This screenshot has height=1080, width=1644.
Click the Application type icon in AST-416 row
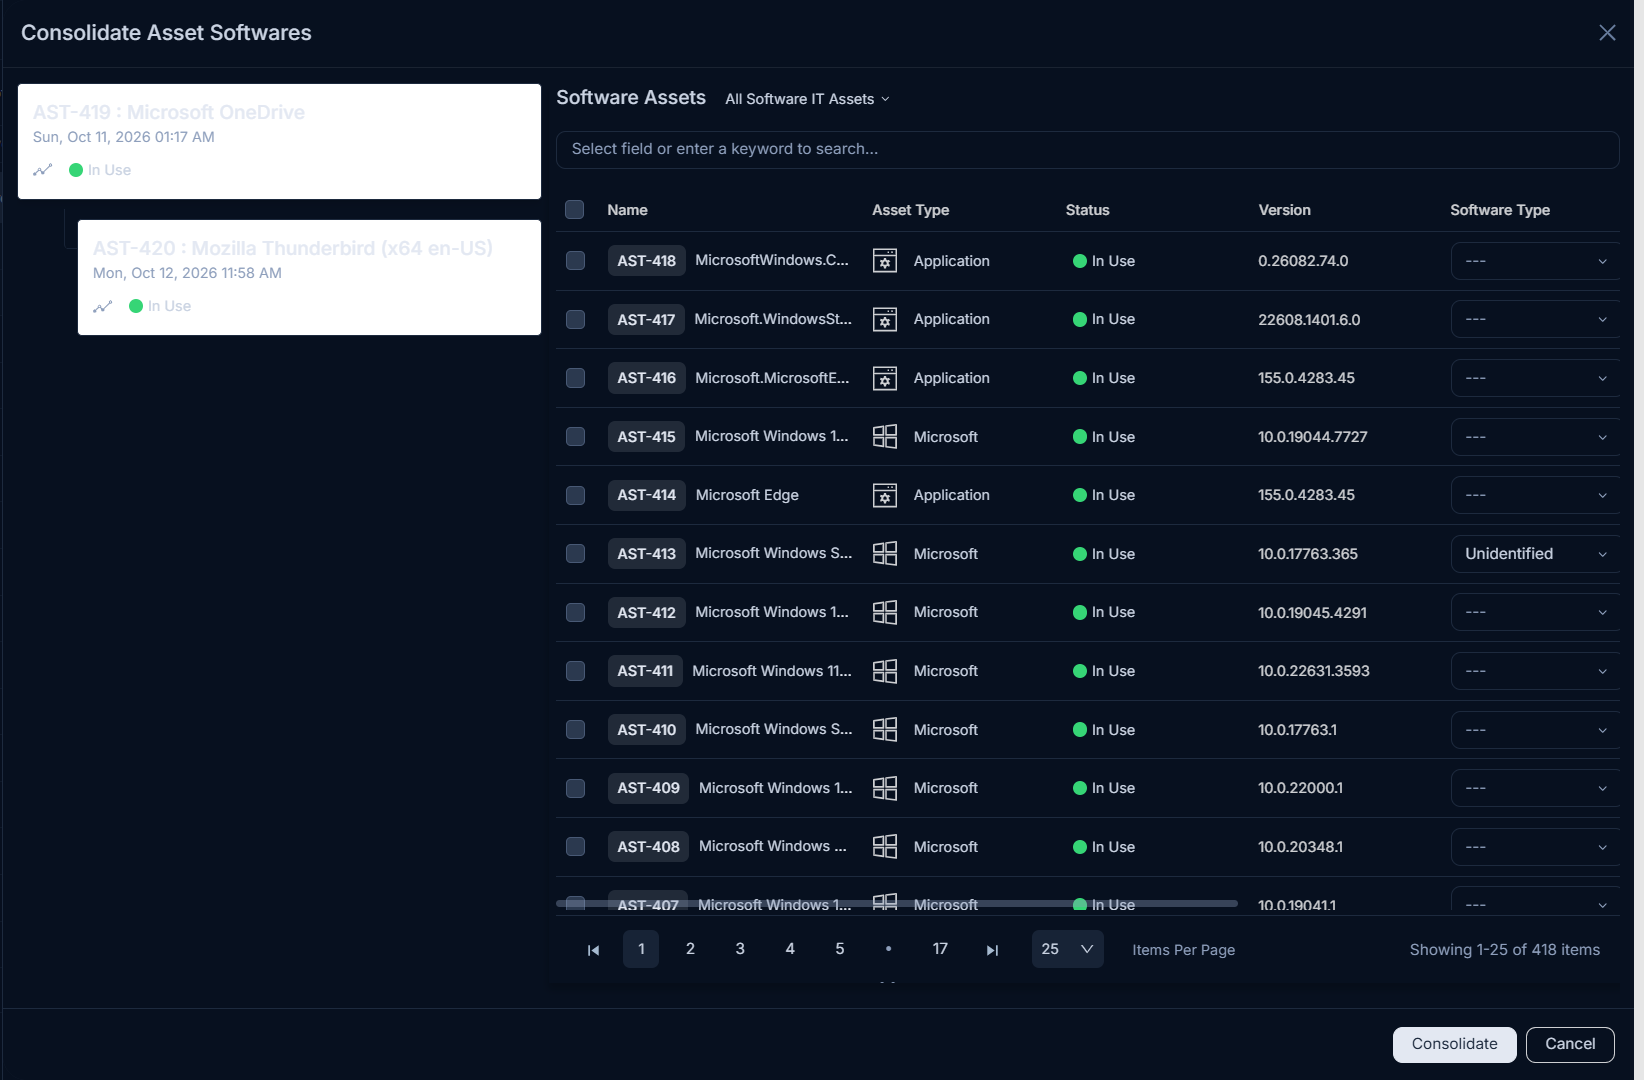(885, 378)
